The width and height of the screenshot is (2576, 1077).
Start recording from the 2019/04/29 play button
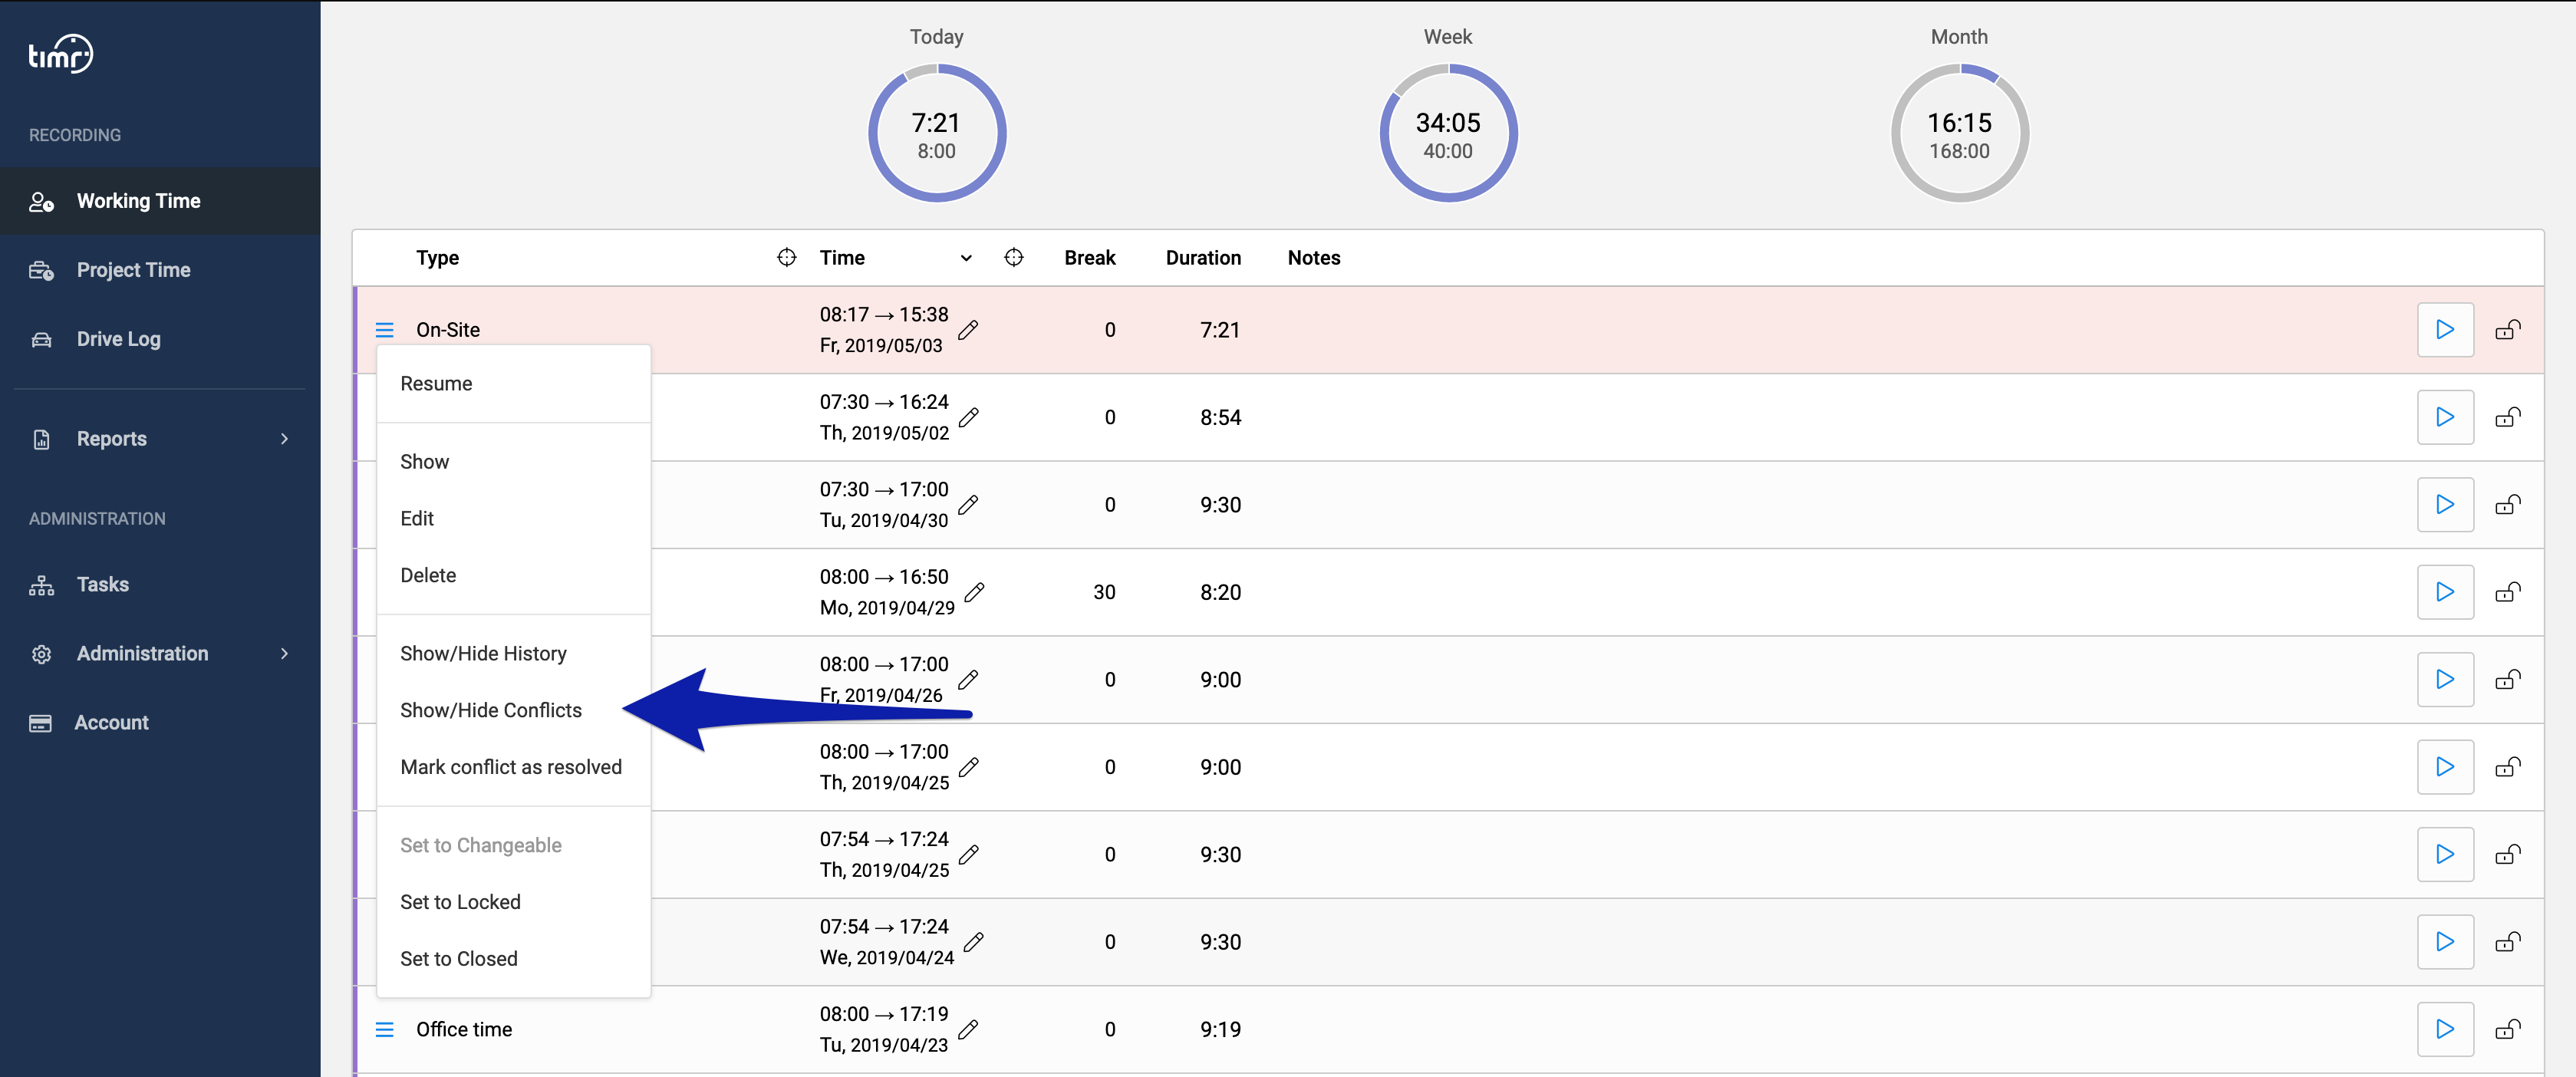(x=2445, y=593)
